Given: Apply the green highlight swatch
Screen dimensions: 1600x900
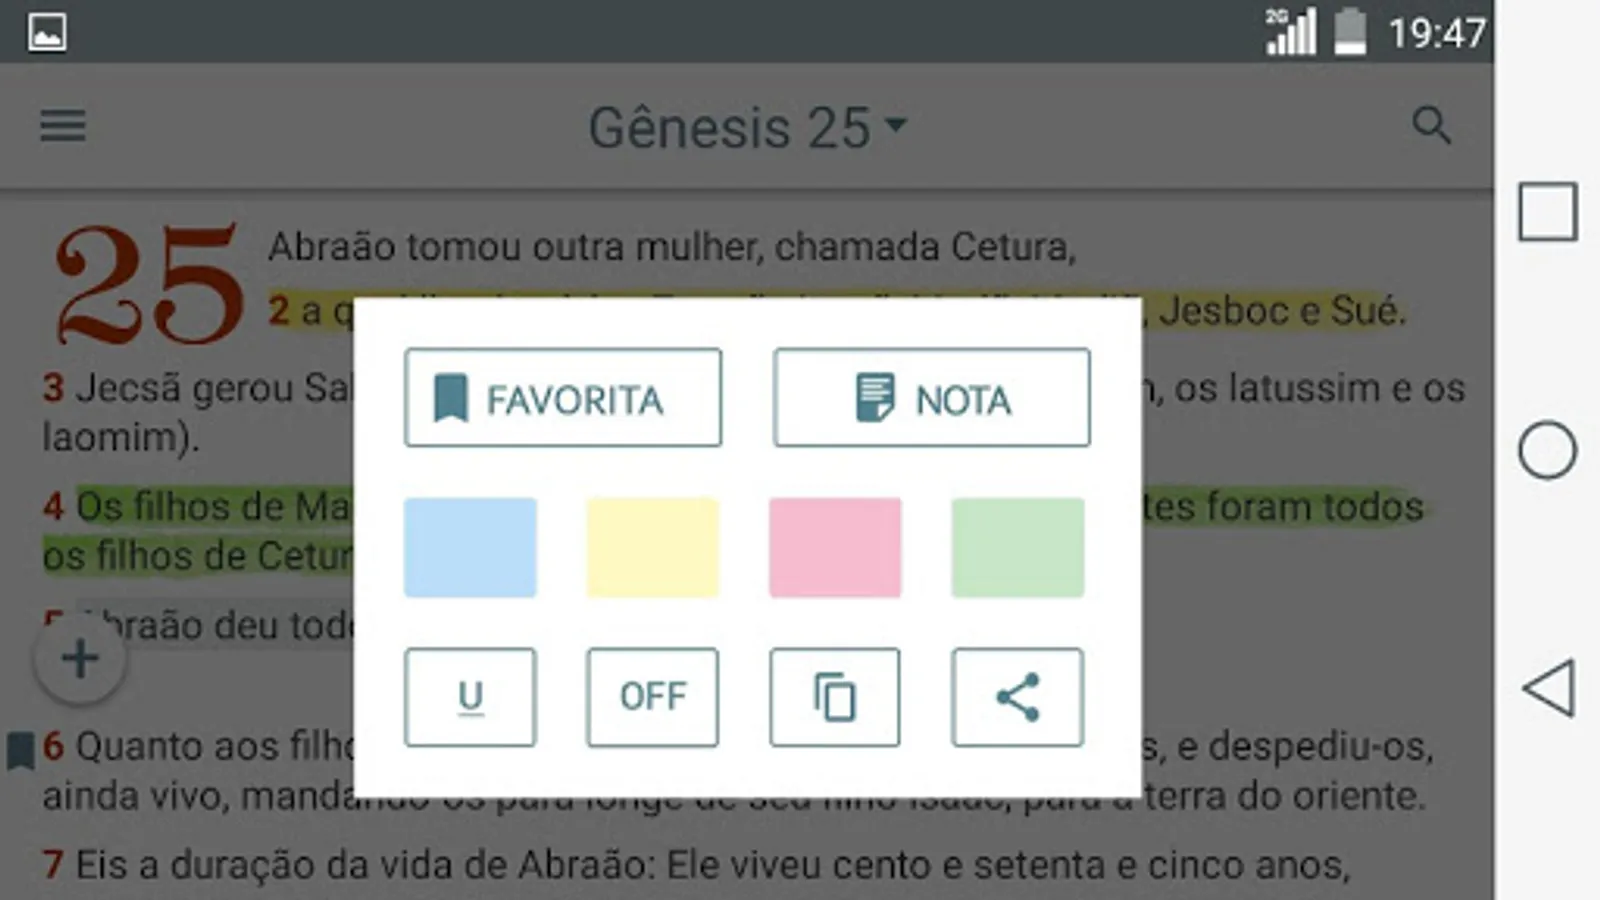Looking at the screenshot, I should [1017, 547].
